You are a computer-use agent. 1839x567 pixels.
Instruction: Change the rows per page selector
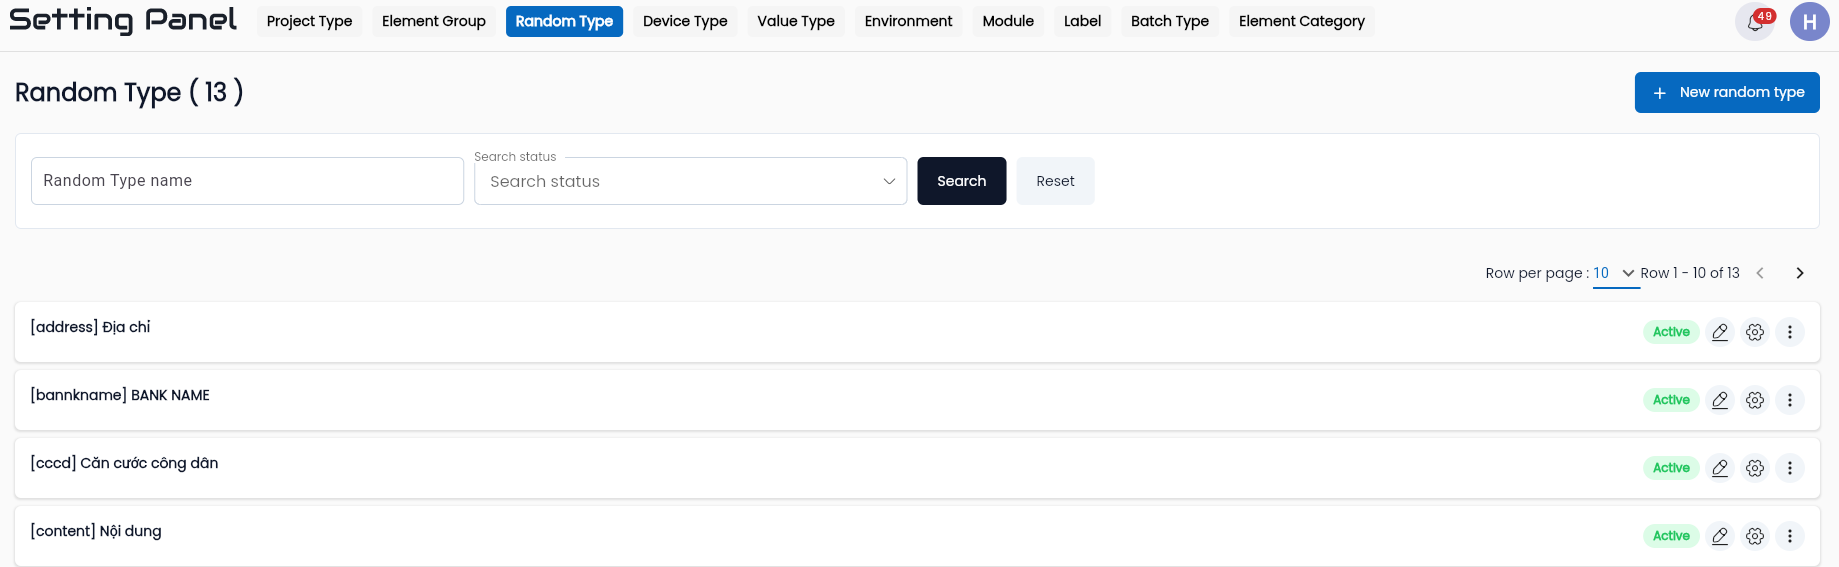pos(1615,273)
